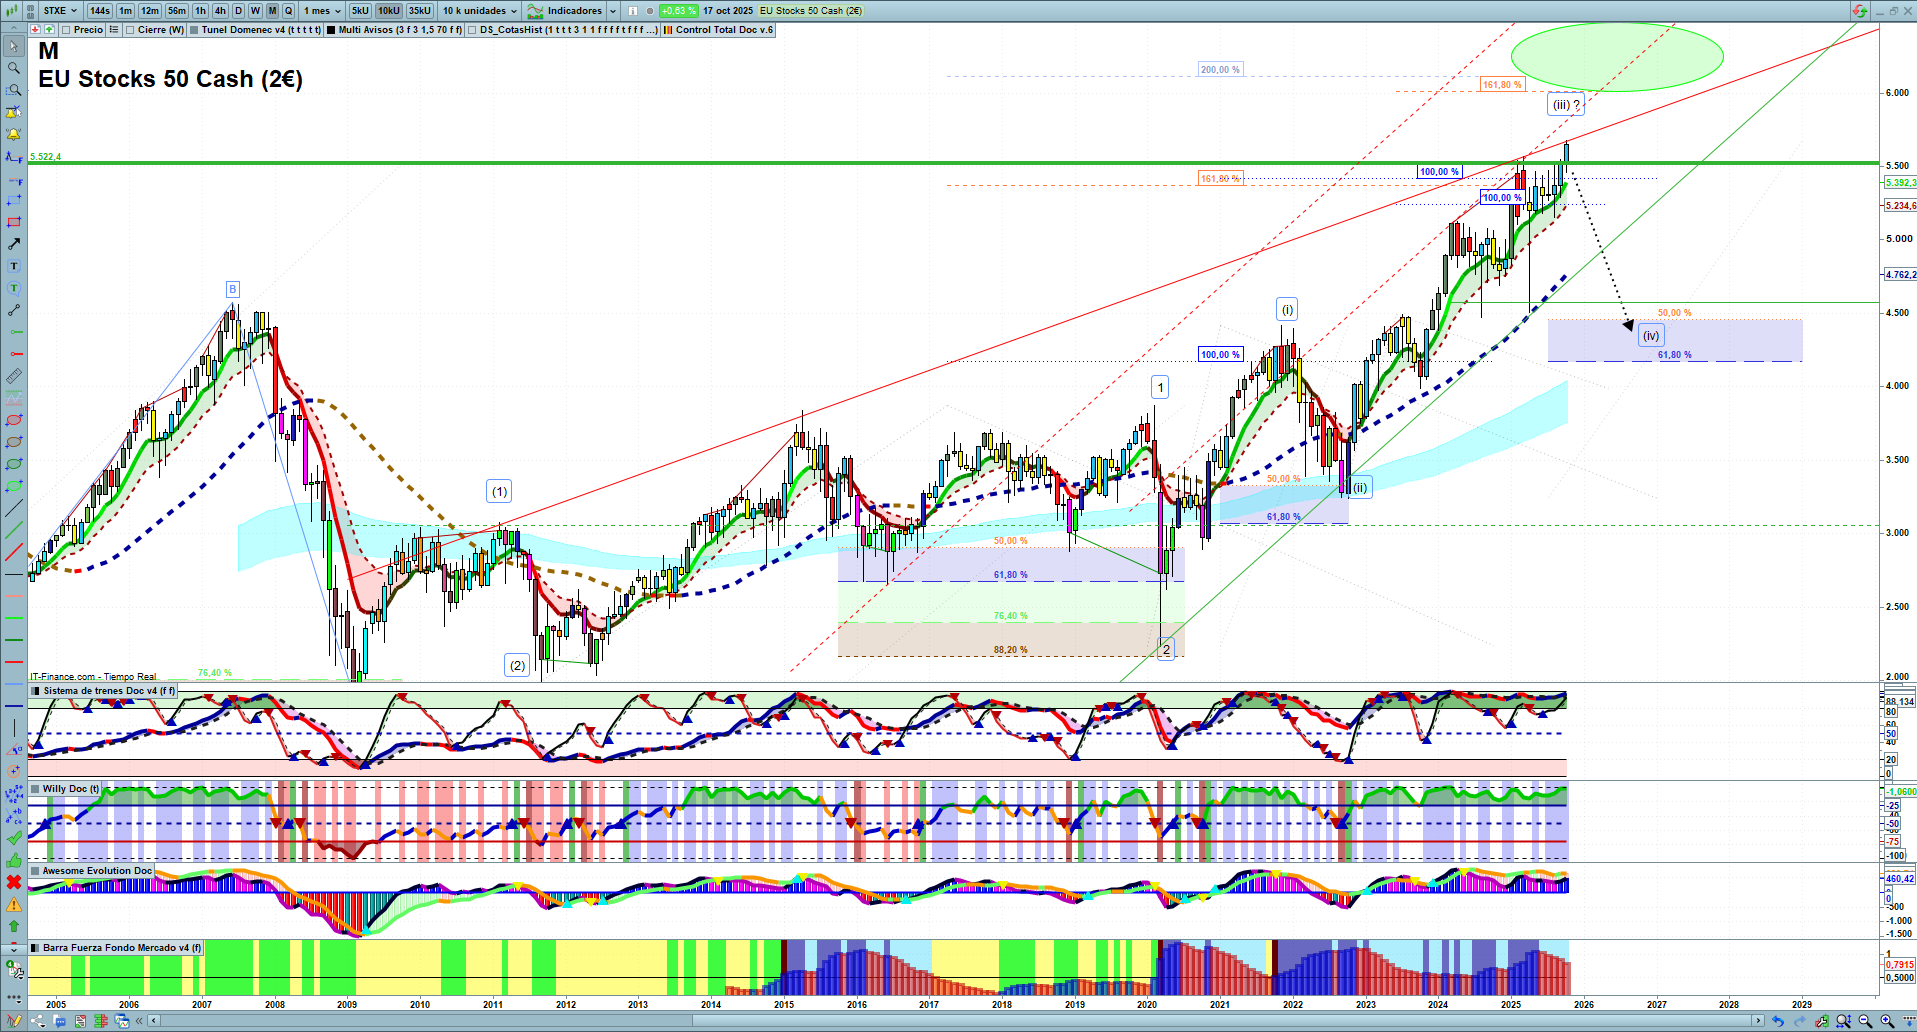Click the green +0,63 % change badge
The height and width of the screenshot is (1032, 1917).
coord(679,11)
